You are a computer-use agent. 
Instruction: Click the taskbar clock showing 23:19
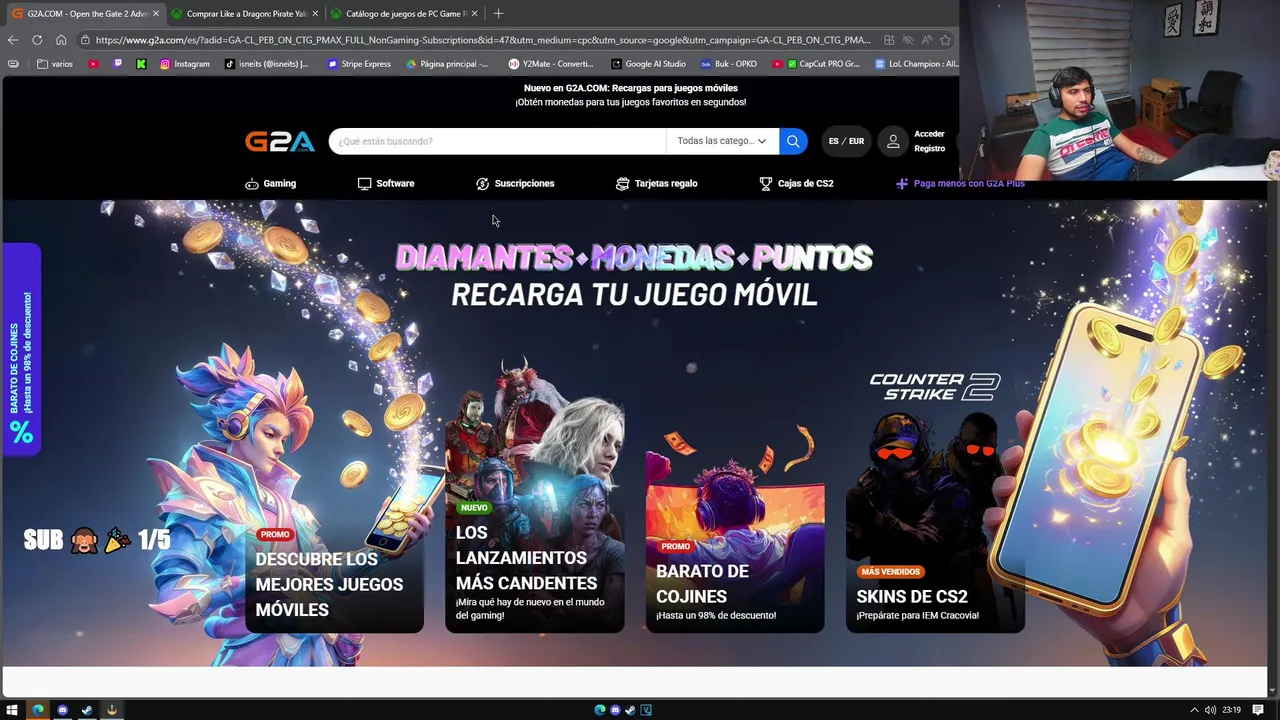click(x=1231, y=710)
